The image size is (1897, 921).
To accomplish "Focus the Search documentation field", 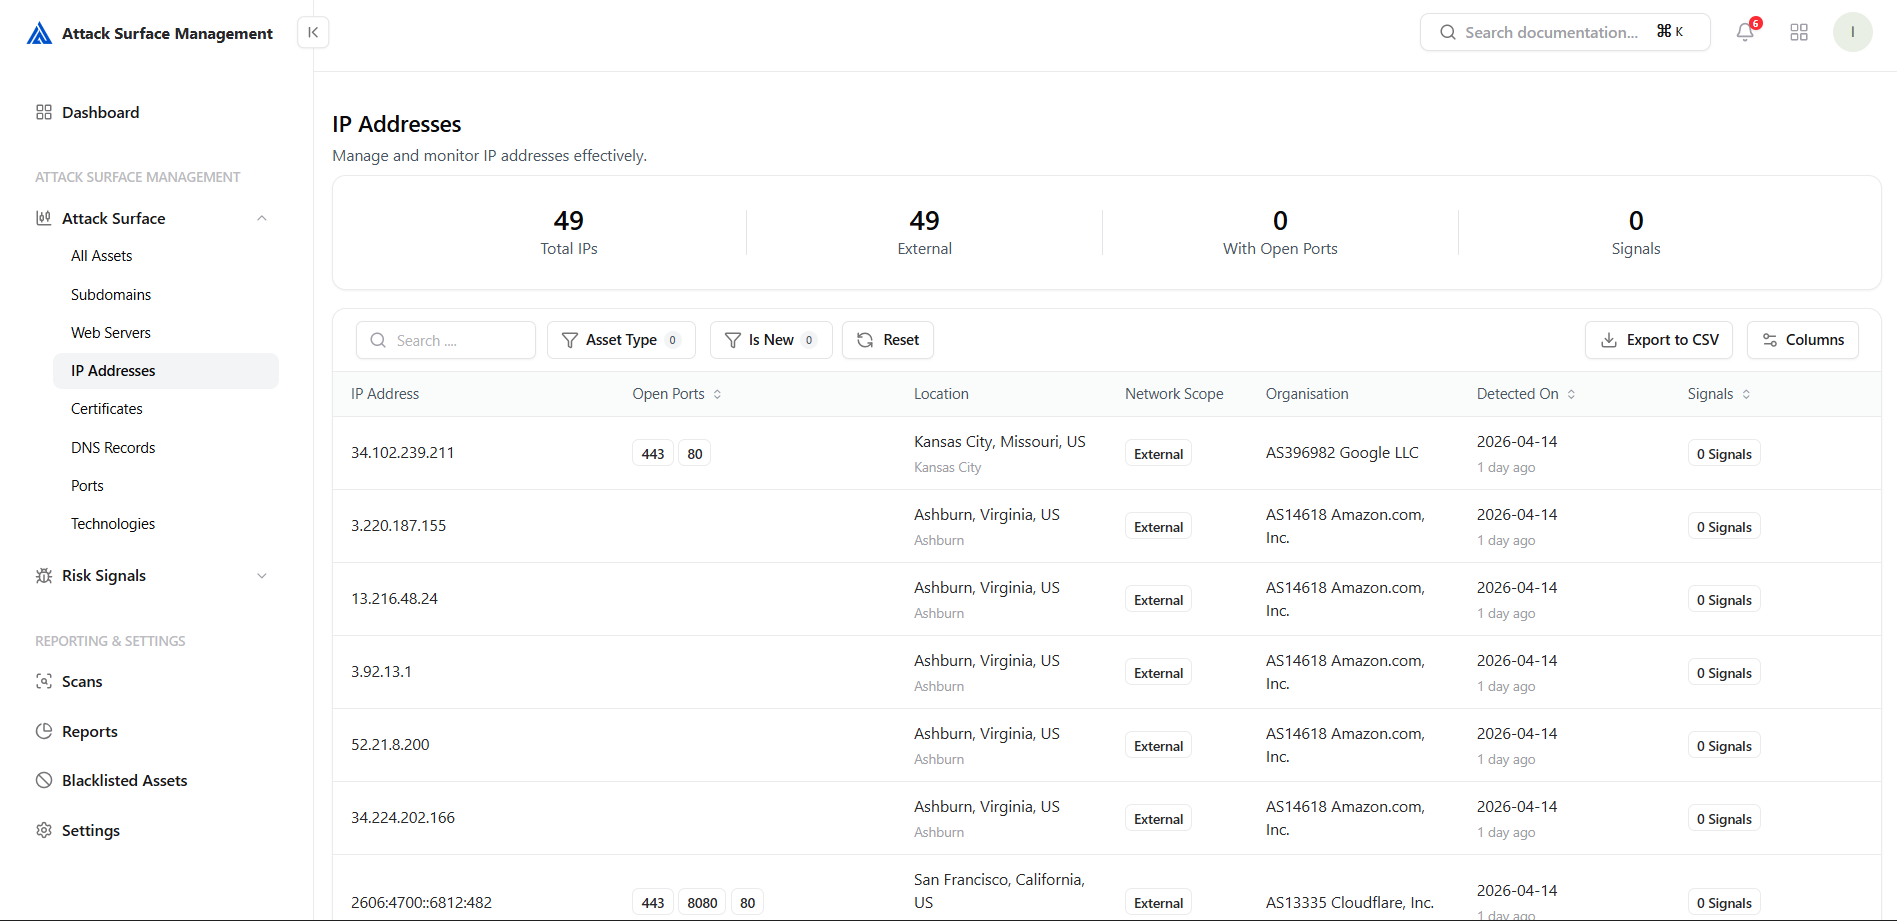I will click(1565, 32).
